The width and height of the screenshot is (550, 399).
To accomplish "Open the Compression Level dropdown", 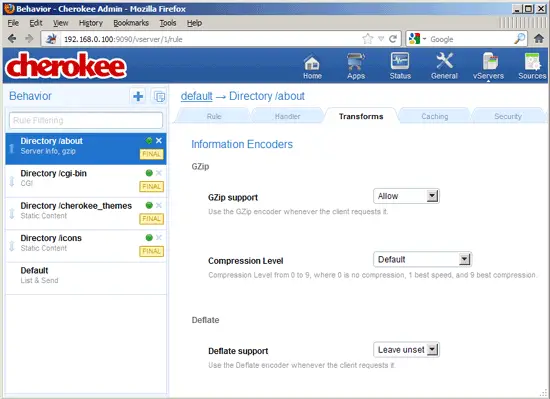I will tap(423, 259).
